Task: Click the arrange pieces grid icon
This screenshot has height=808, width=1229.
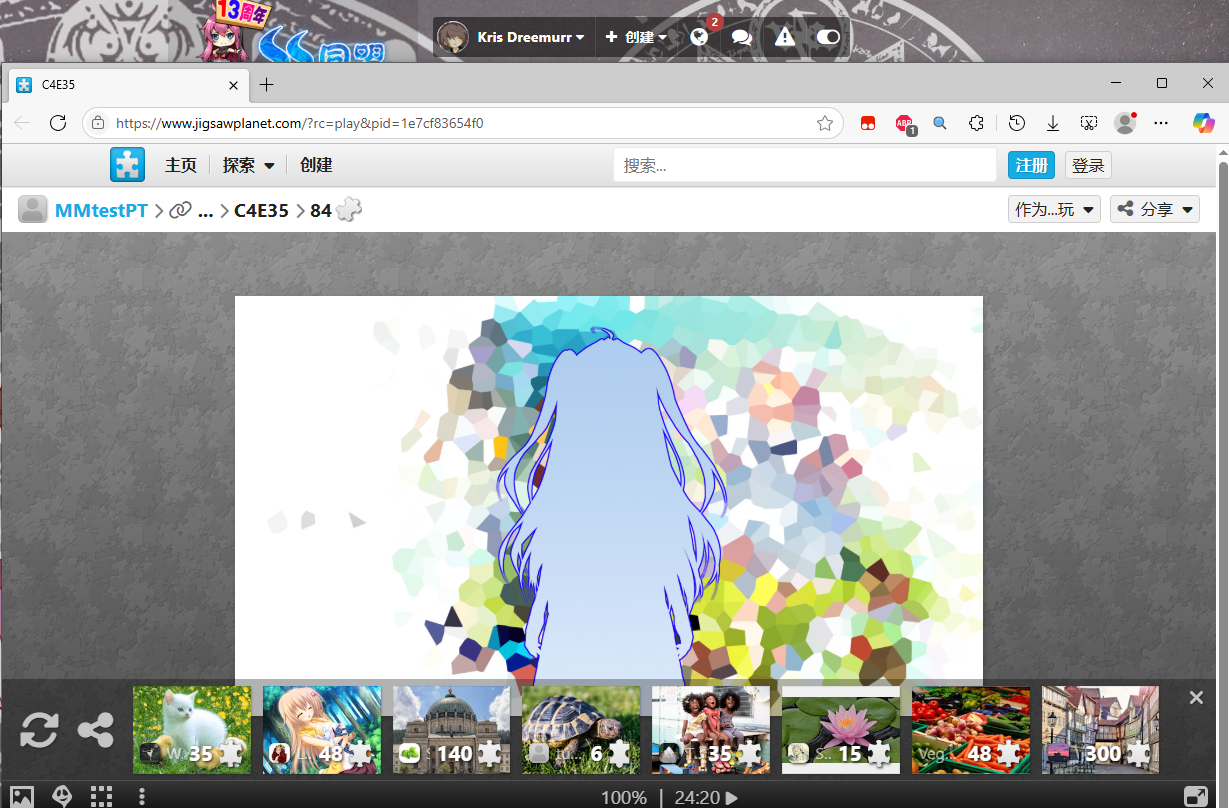Action: pyautogui.click(x=101, y=797)
